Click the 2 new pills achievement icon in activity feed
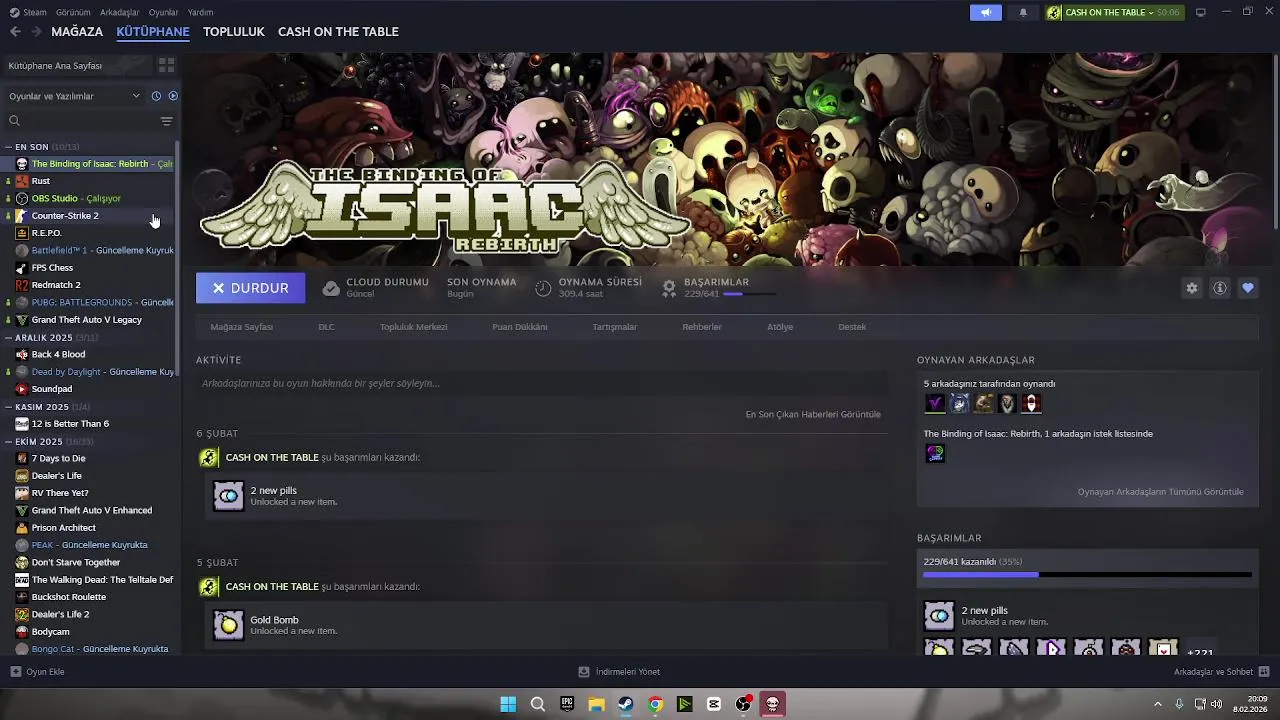1280x720 pixels. click(228, 496)
